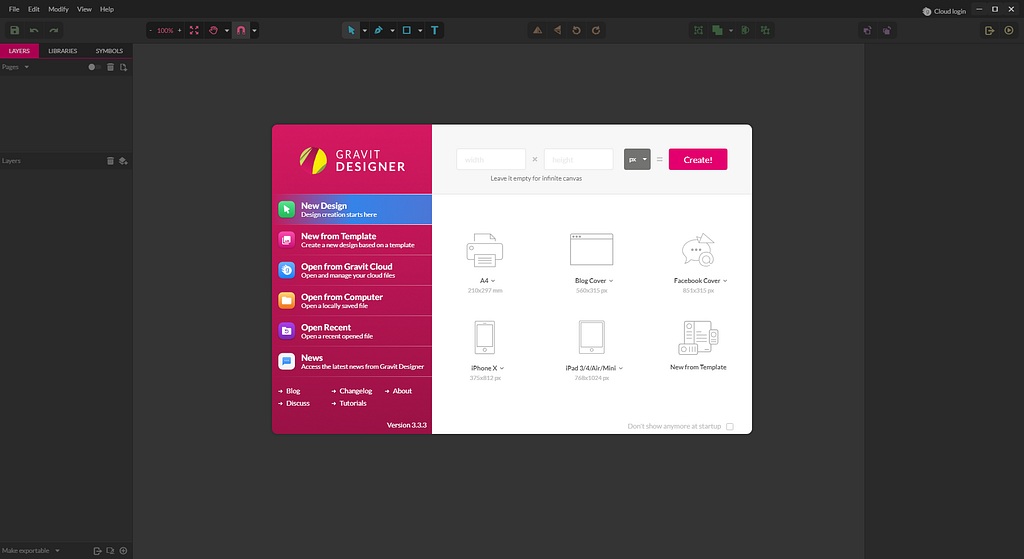The width and height of the screenshot is (1024, 559).
Task: Select the Pointer tool
Action: [351, 30]
